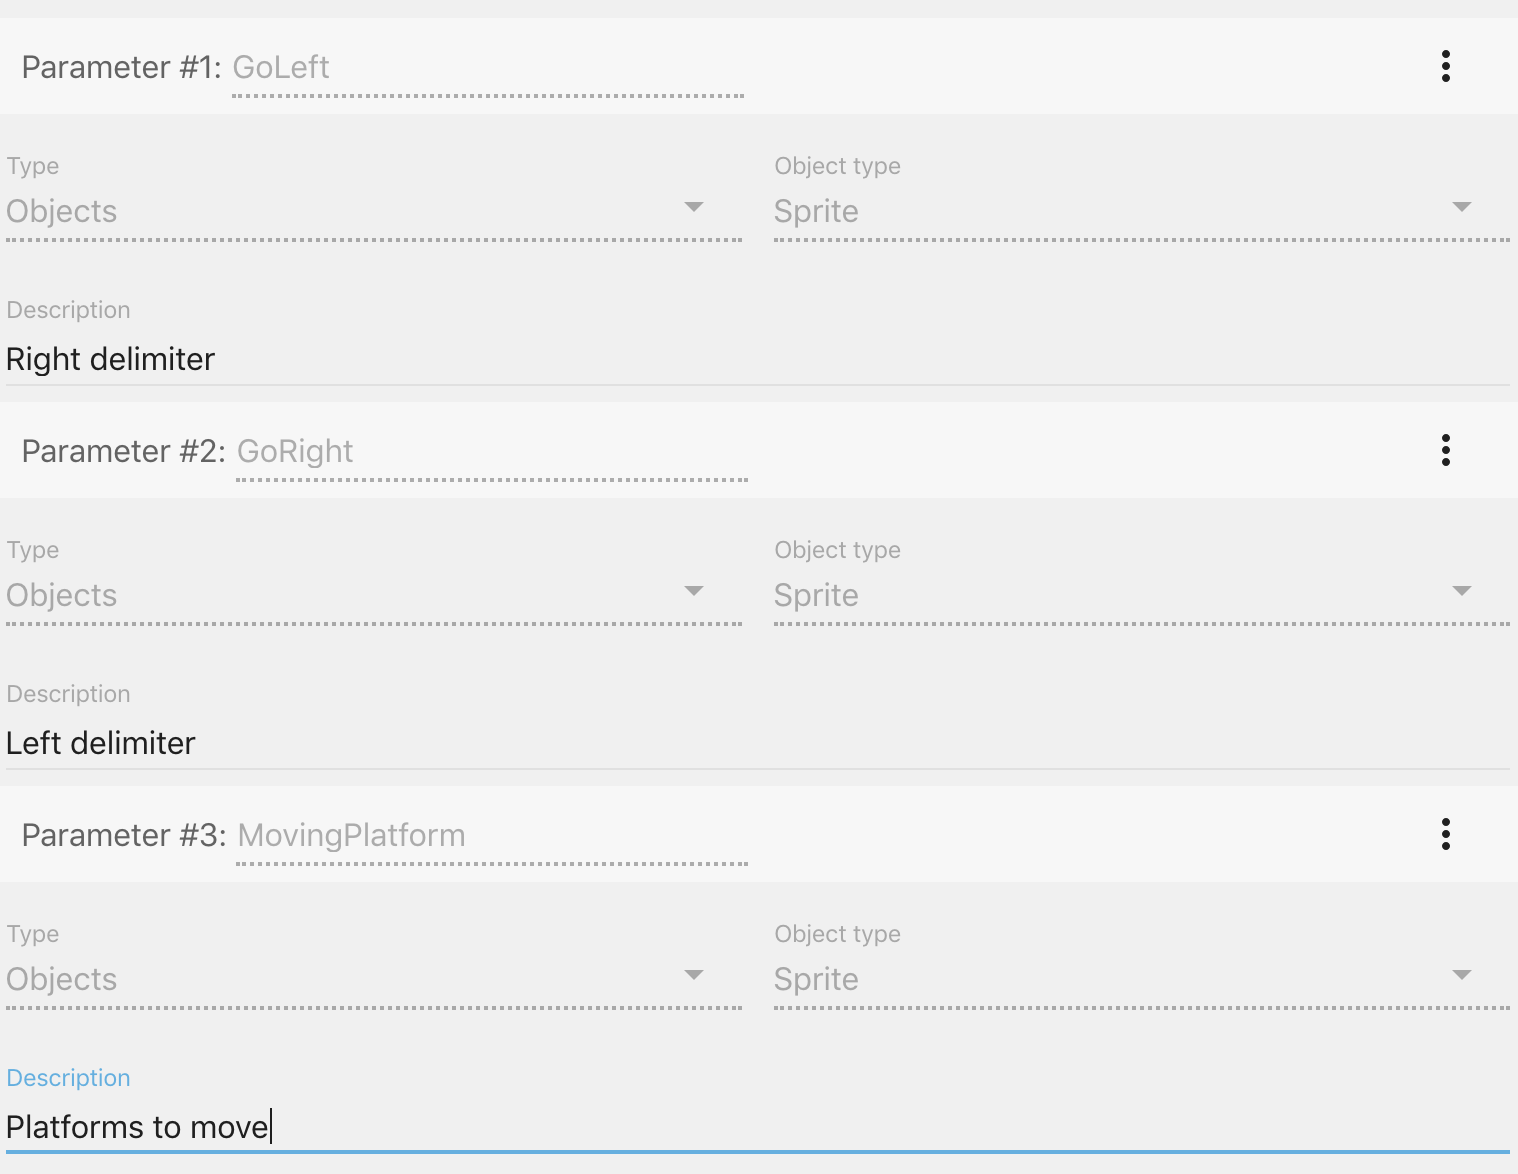Viewport: 1518px width, 1174px height.
Task: Click the 'Parameter #3:' header label
Action: (x=124, y=836)
